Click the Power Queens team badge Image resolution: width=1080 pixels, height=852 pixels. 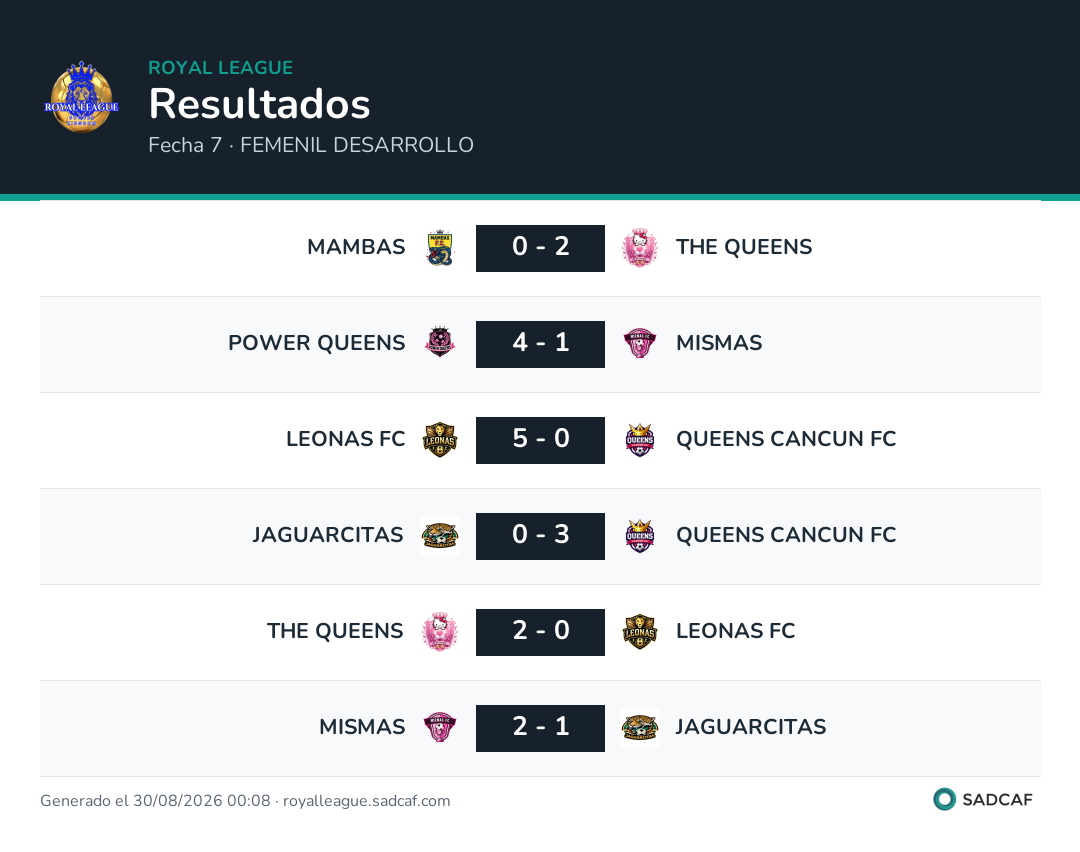[x=440, y=342]
